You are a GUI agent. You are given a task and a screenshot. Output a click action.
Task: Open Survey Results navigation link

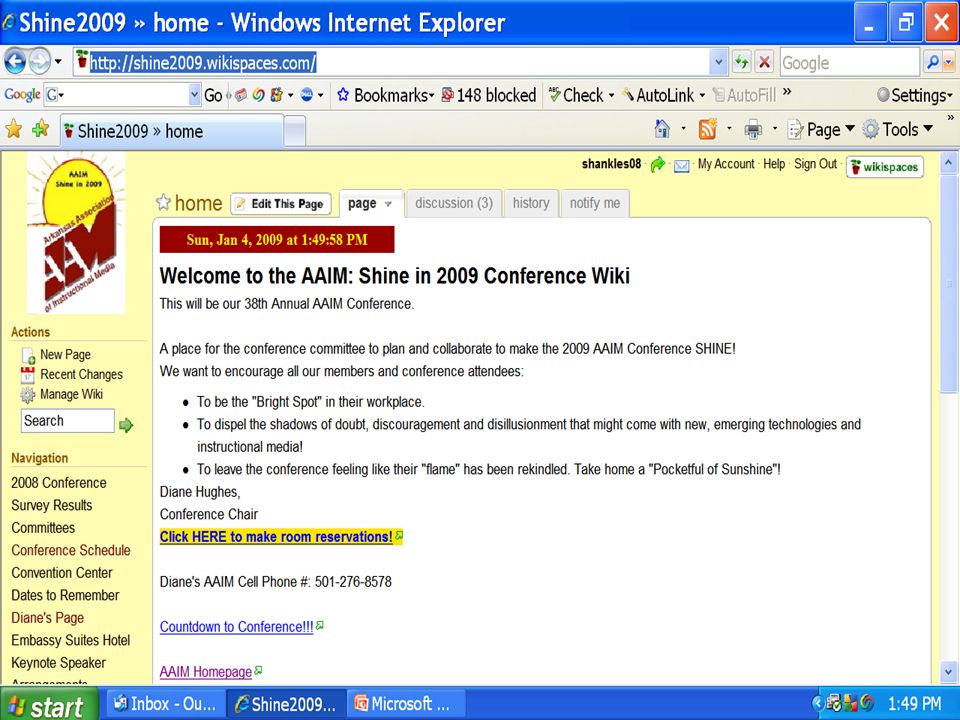pos(51,506)
